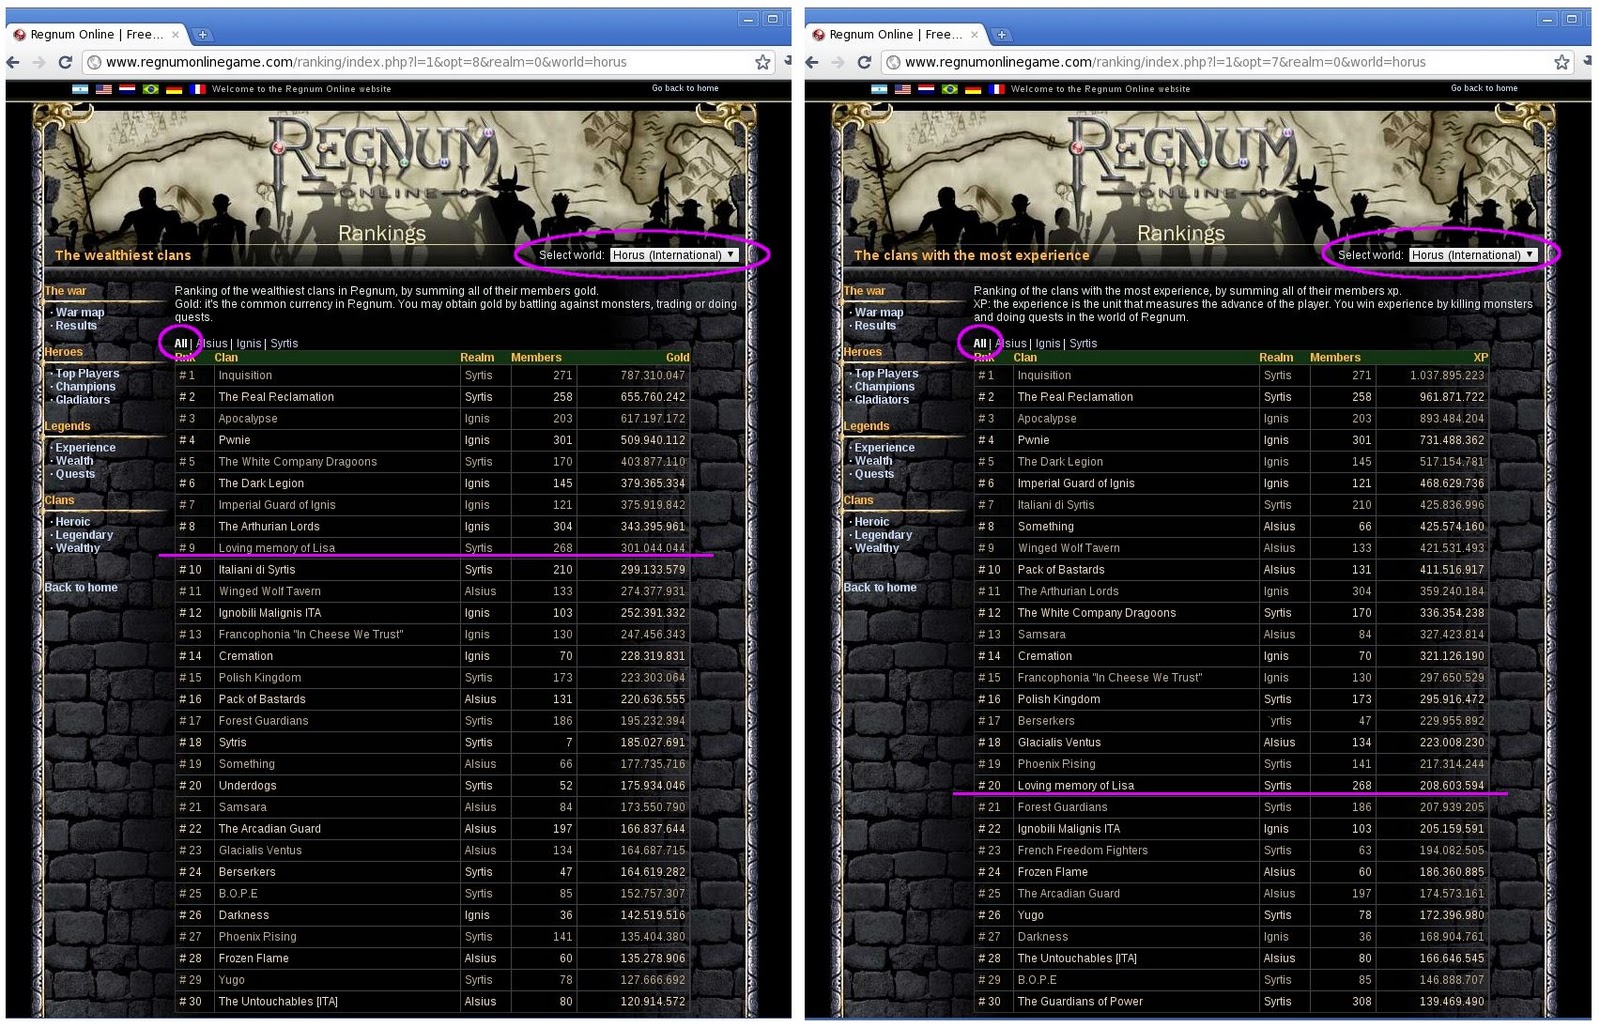Bookmark the wealthiest clans page with the star
1600x1027 pixels.
pos(763,62)
